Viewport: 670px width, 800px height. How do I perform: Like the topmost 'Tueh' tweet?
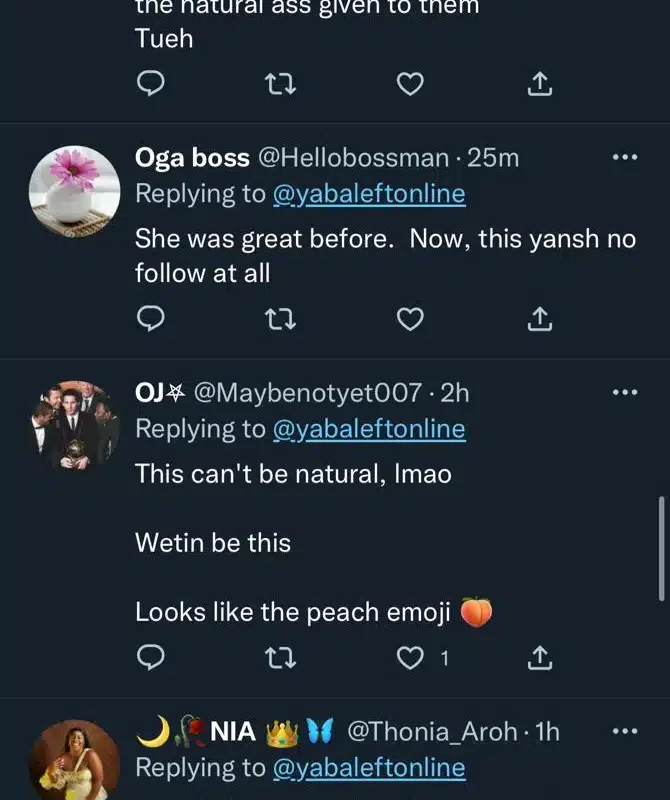[410, 85]
